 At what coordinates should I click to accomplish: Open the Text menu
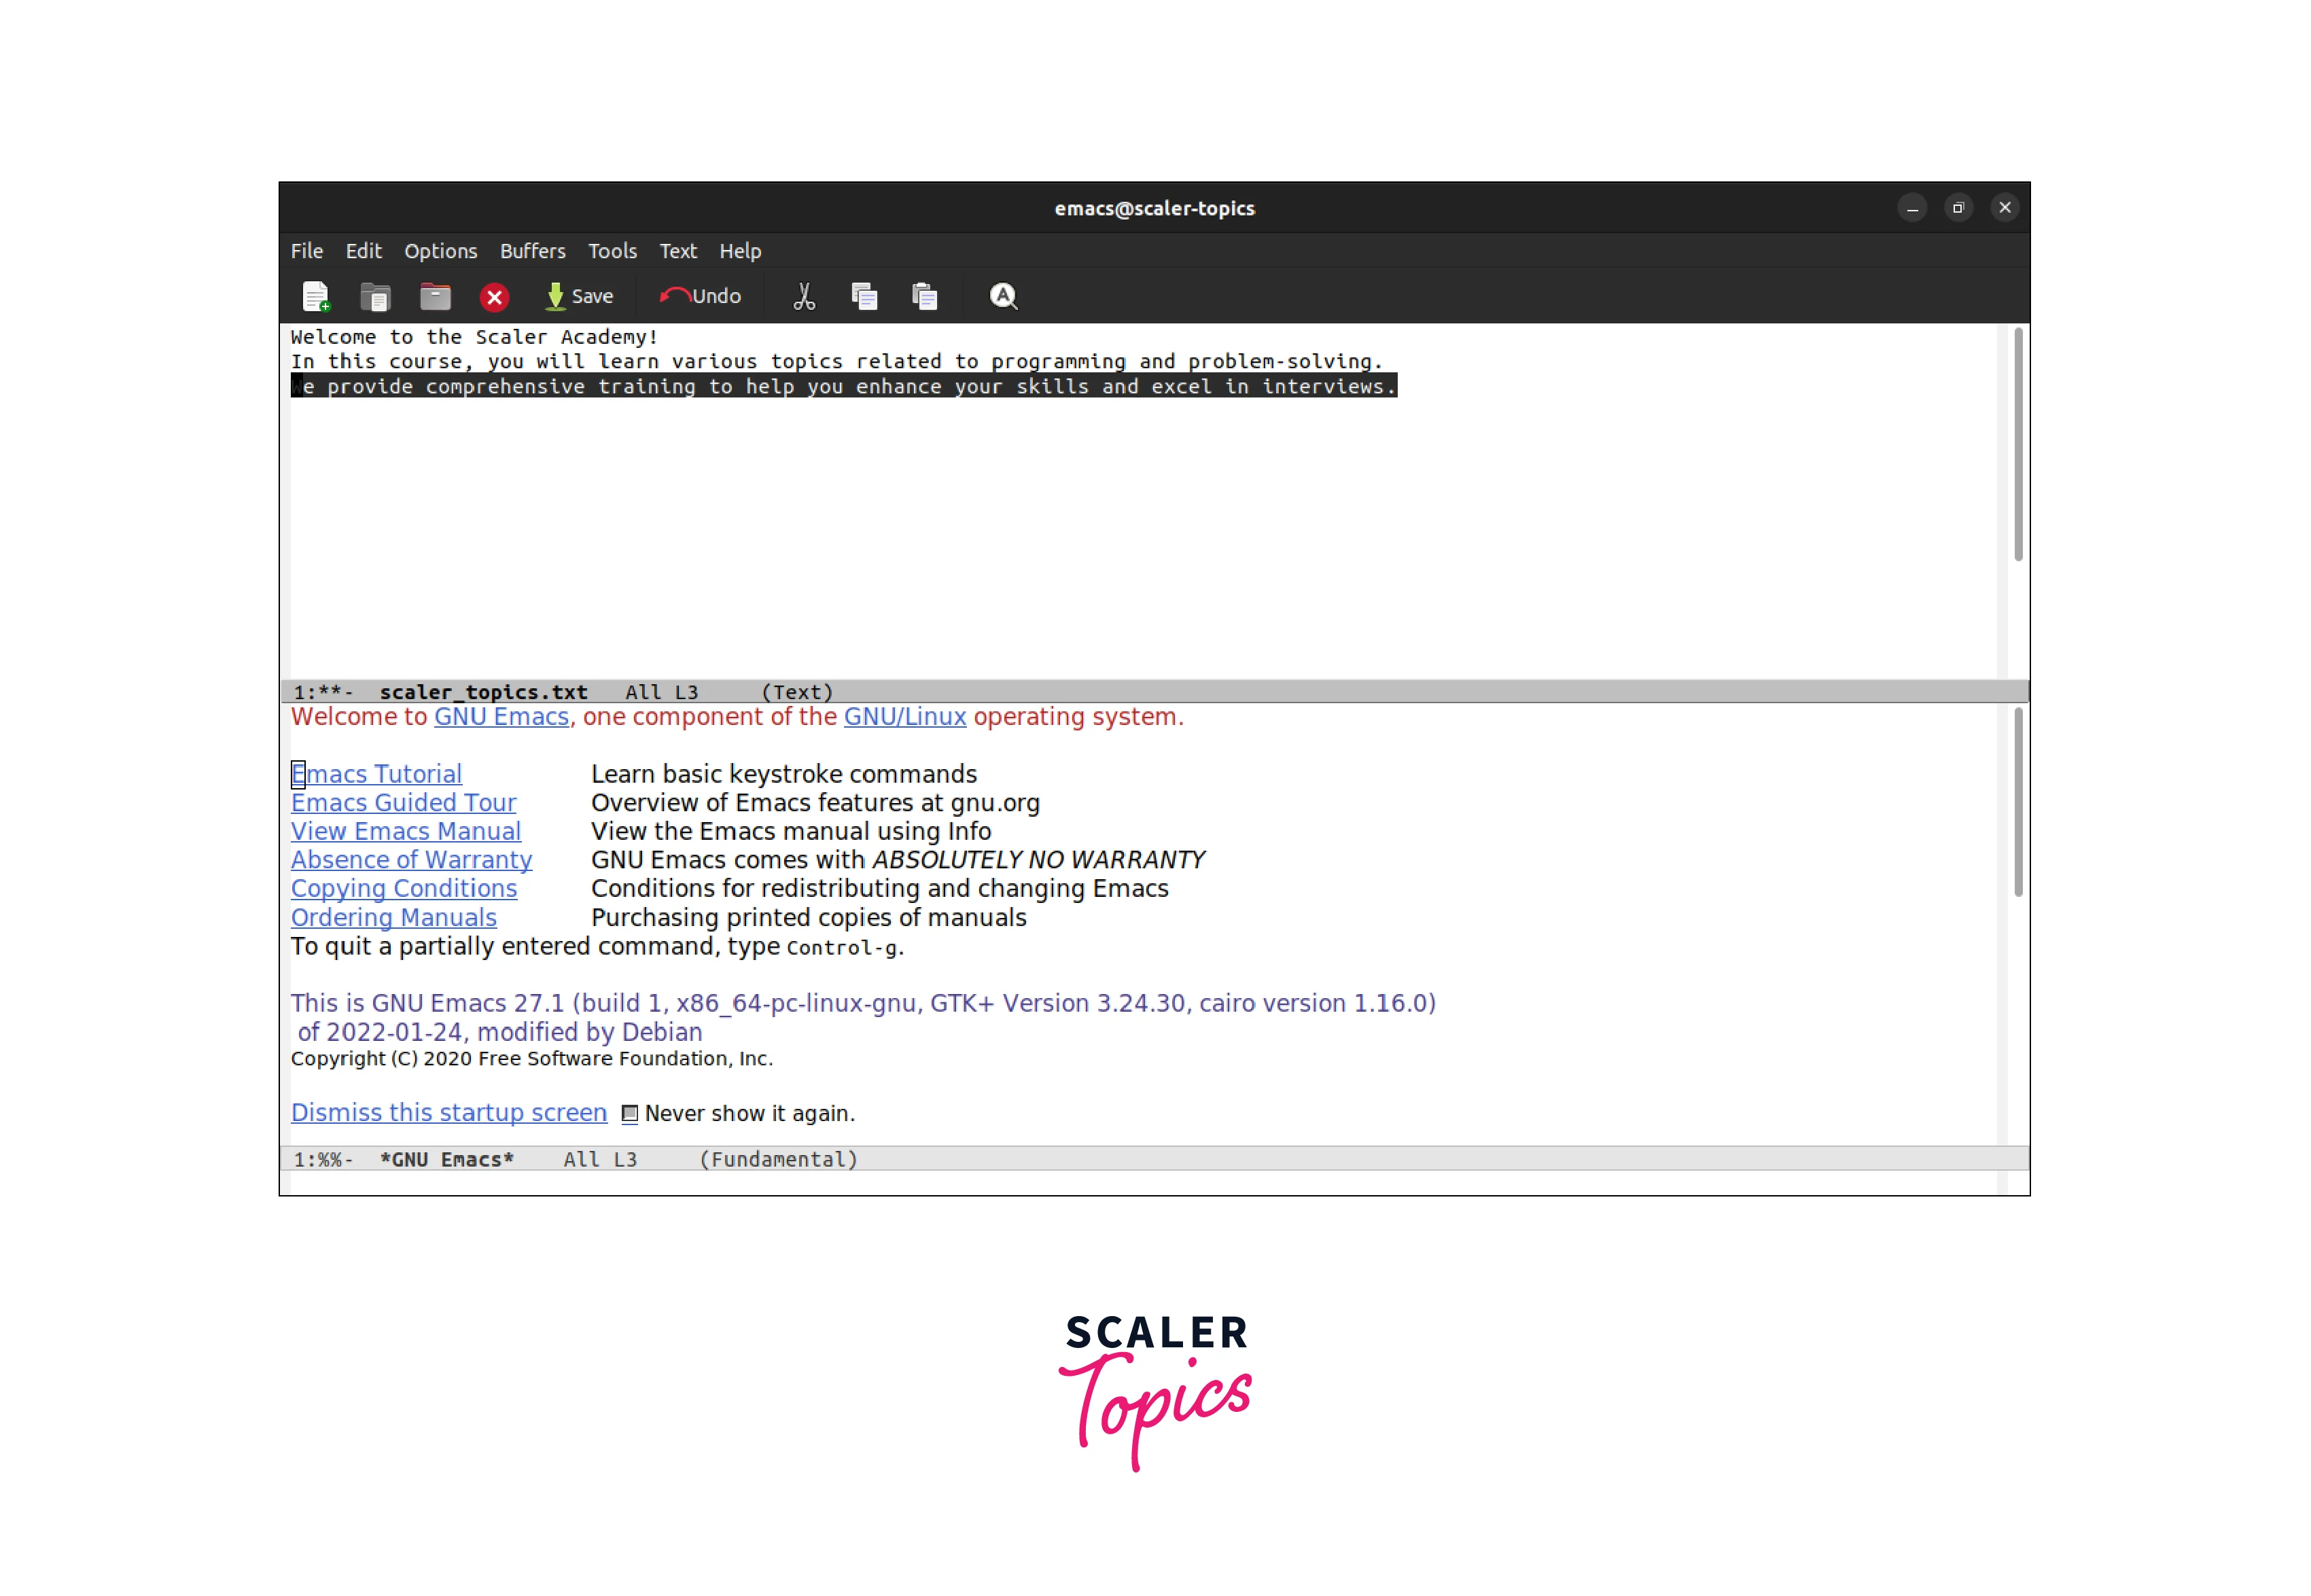pyautogui.click(x=678, y=251)
